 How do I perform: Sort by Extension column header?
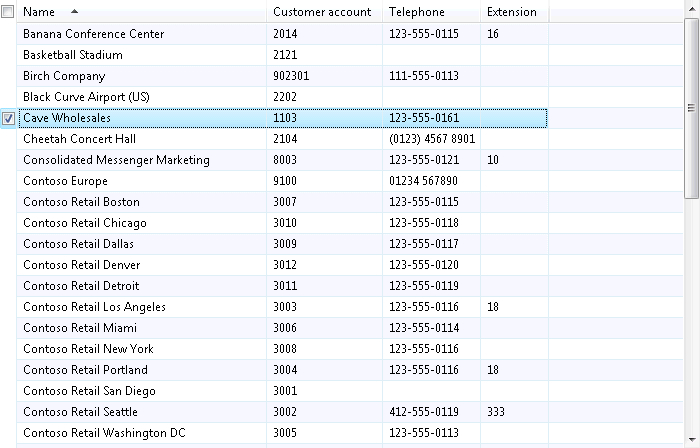(514, 12)
